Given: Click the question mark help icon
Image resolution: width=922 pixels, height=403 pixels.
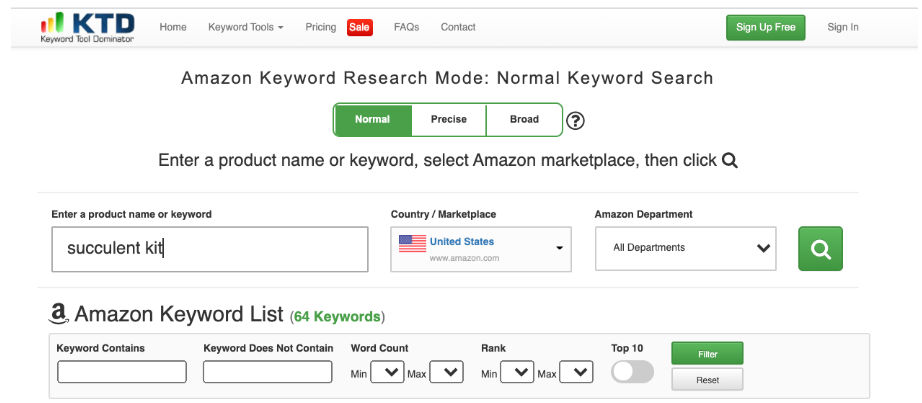Looking at the screenshot, I should 575,121.
